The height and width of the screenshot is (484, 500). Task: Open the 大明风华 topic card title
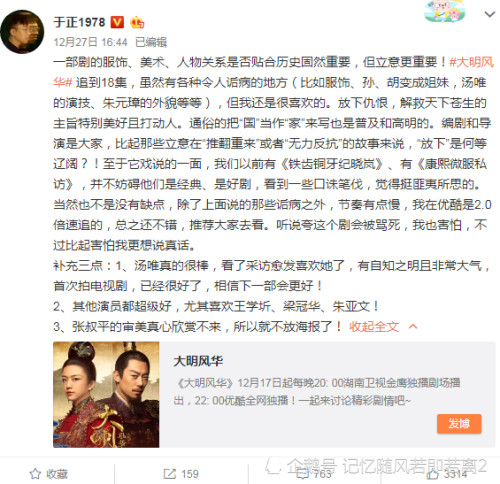pos(198,361)
